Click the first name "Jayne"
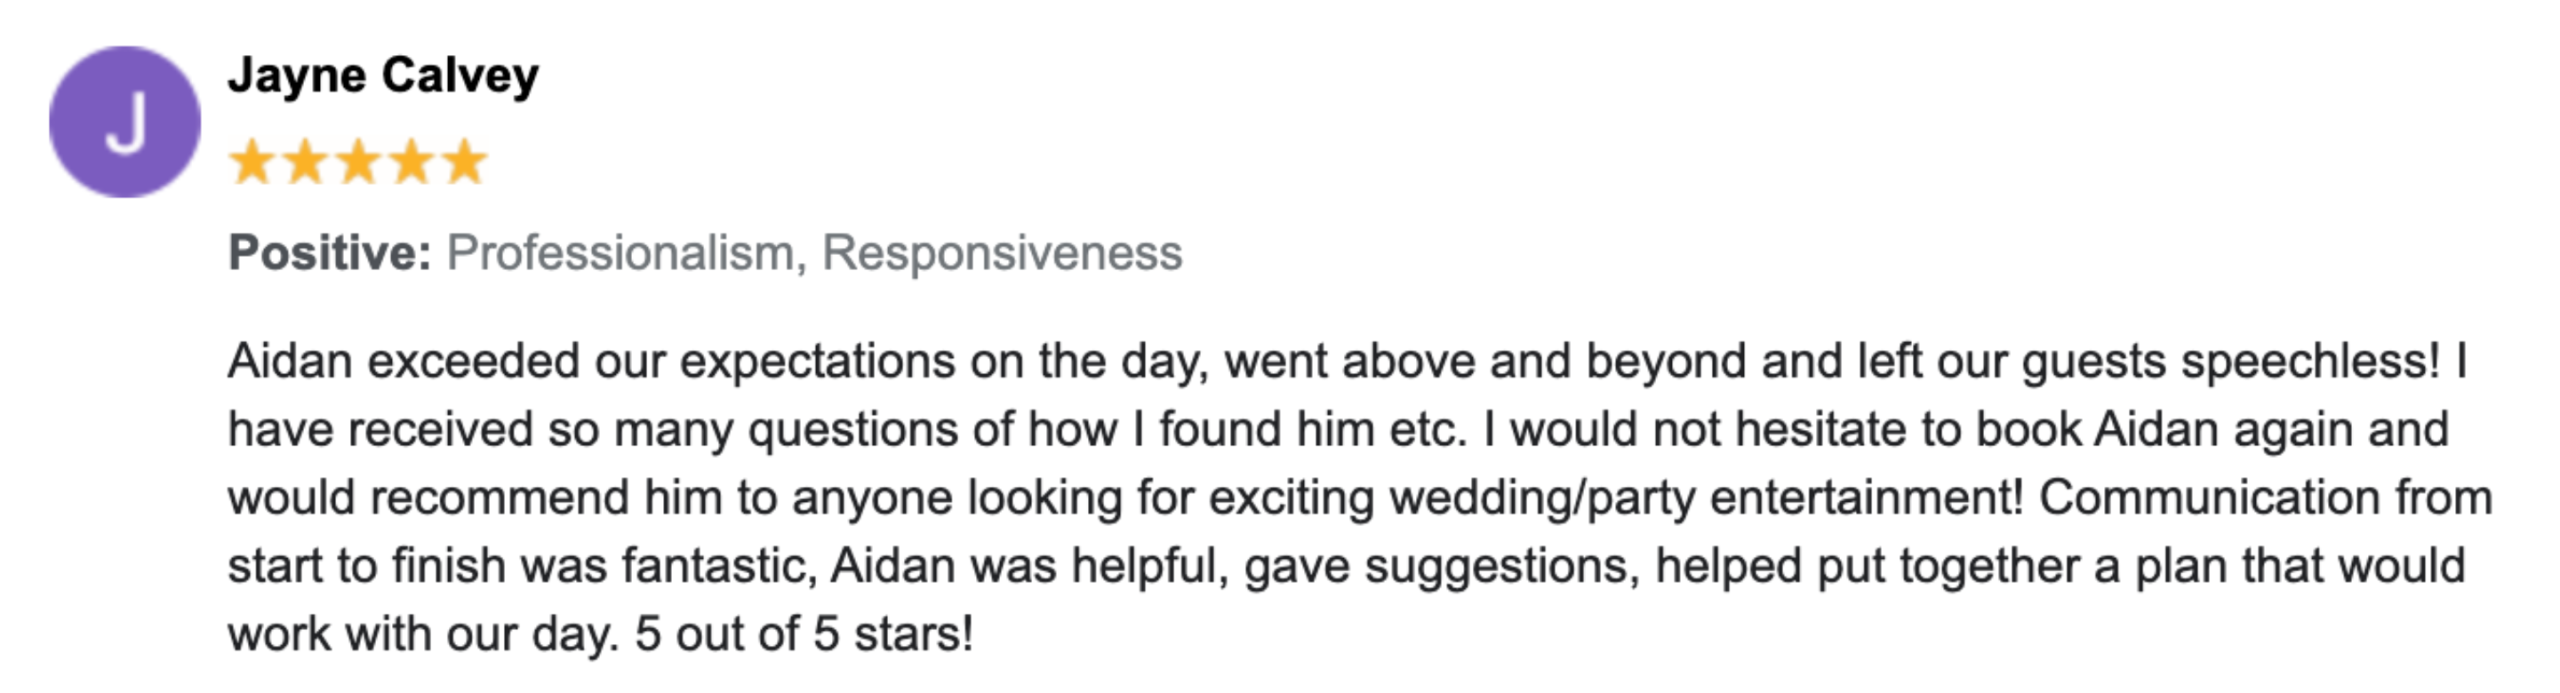2560x693 pixels. (297, 75)
